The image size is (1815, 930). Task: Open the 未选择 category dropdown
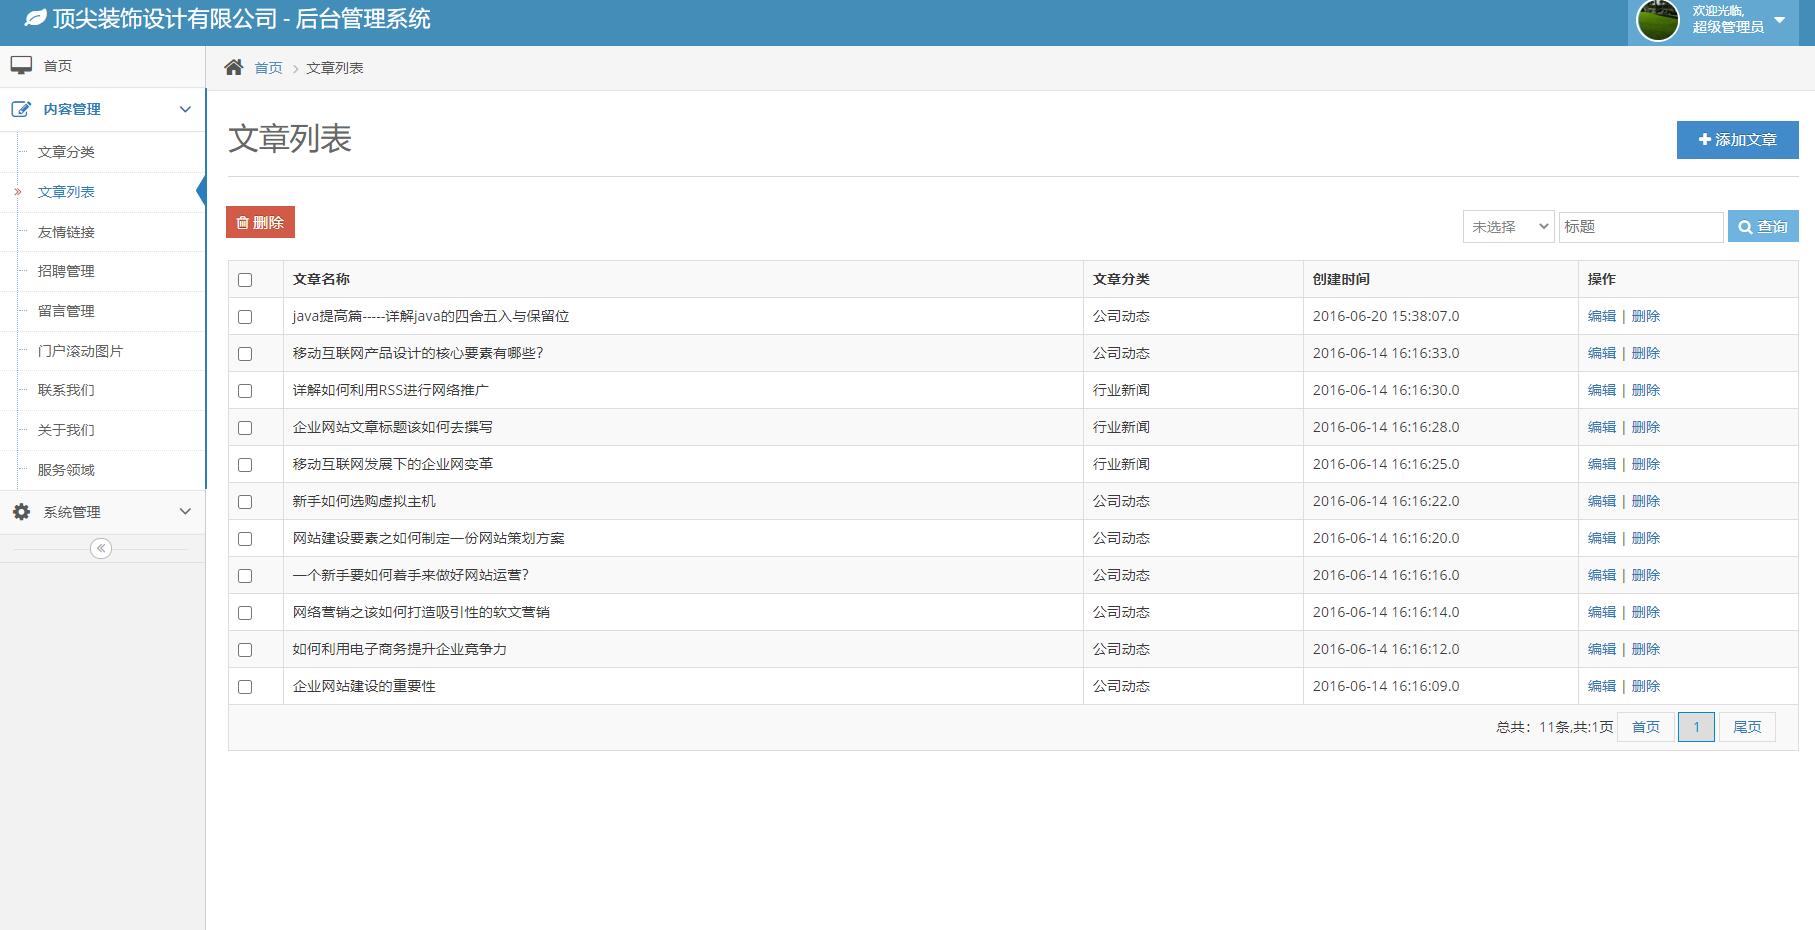pyautogui.click(x=1508, y=227)
